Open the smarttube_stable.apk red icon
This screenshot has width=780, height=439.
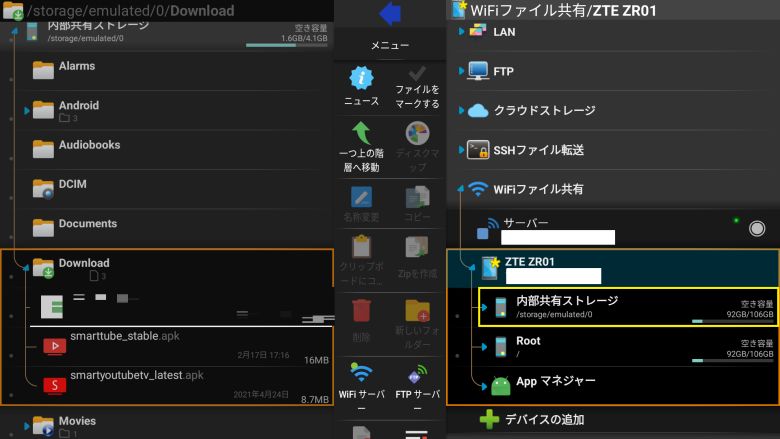click(55, 346)
